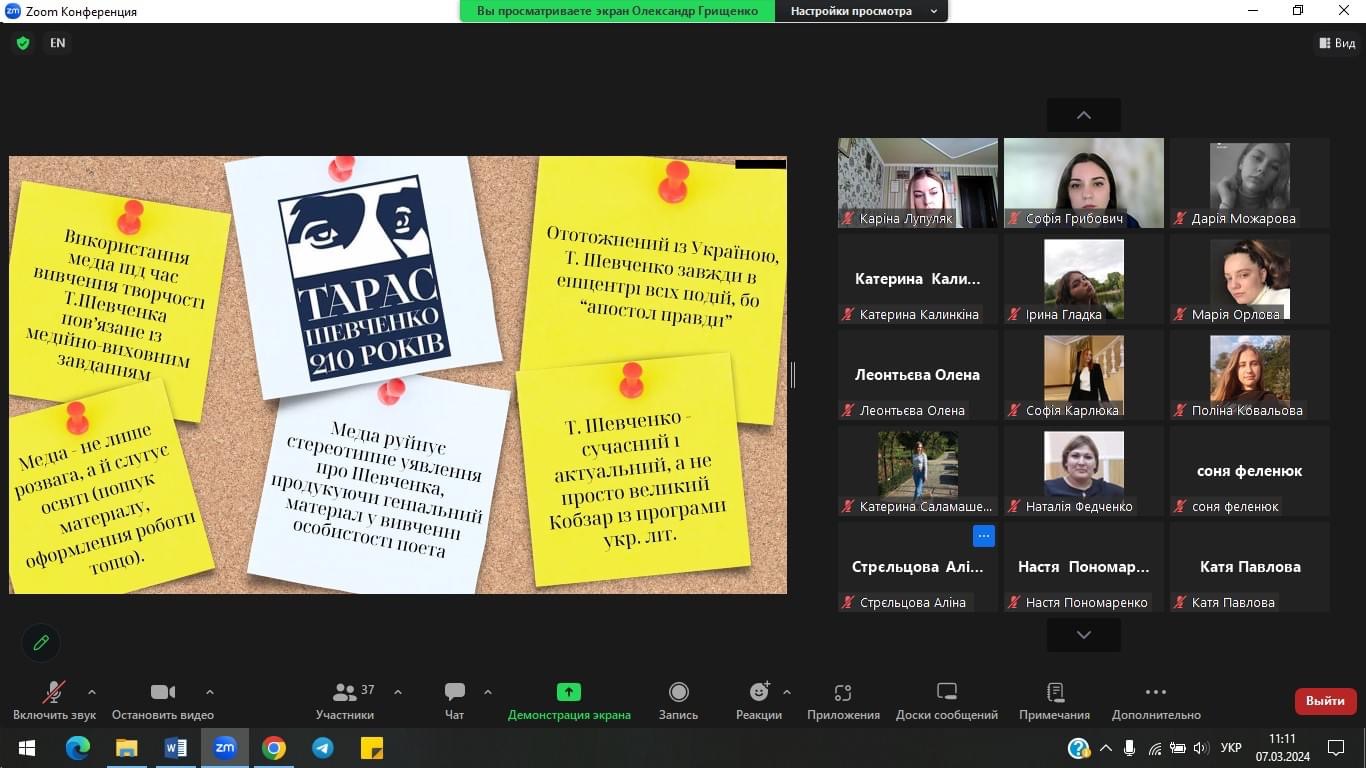Select Марія Орлова participant tile

pyautogui.click(x=1250, y=279)
